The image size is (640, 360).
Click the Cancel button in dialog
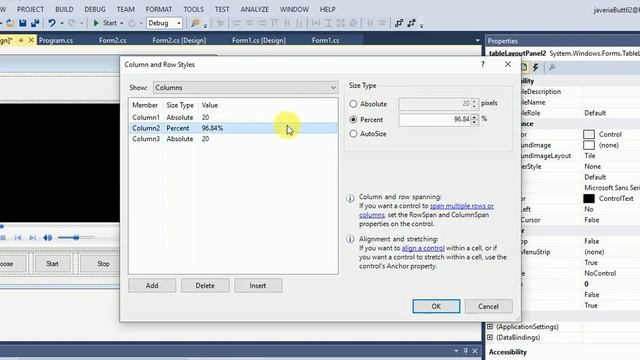pos(489,306)
